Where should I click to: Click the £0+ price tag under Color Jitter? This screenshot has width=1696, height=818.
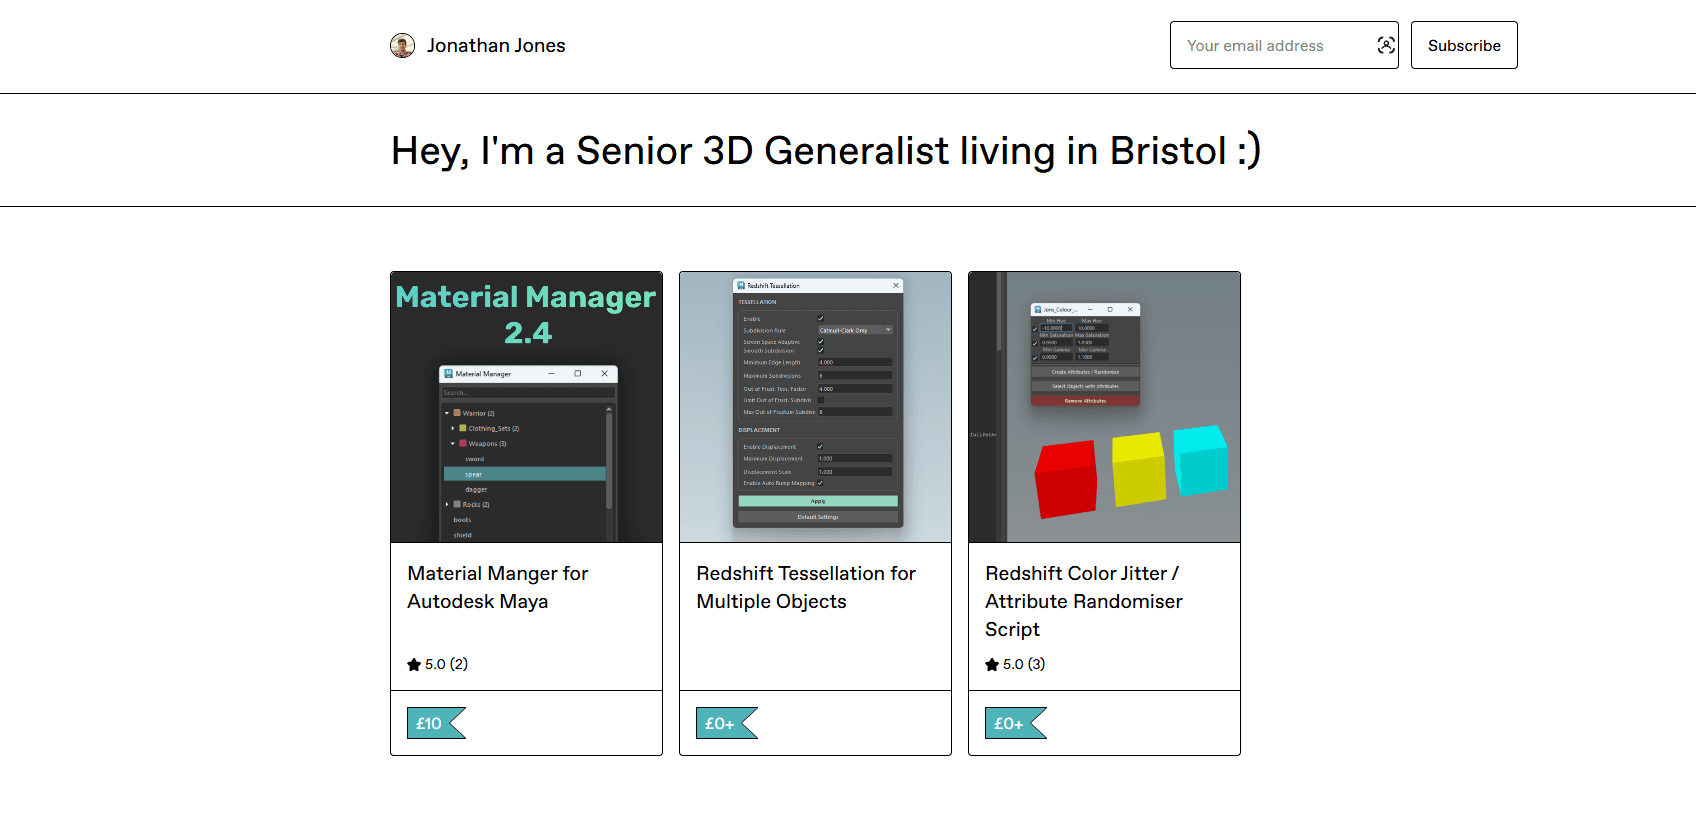point(1016,723)
